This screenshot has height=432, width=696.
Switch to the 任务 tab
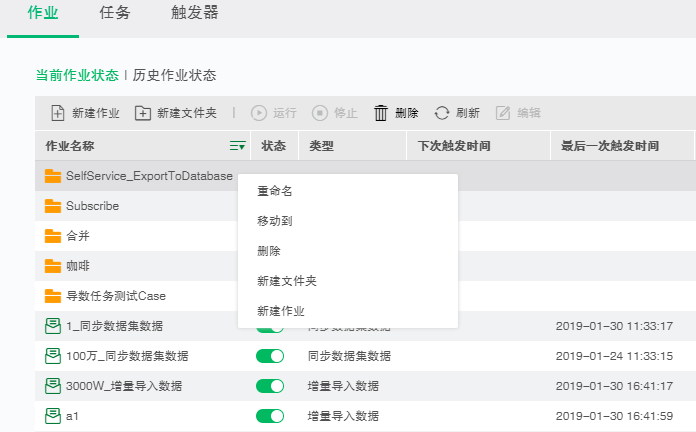pyautogui.click(x=113, y=14)
